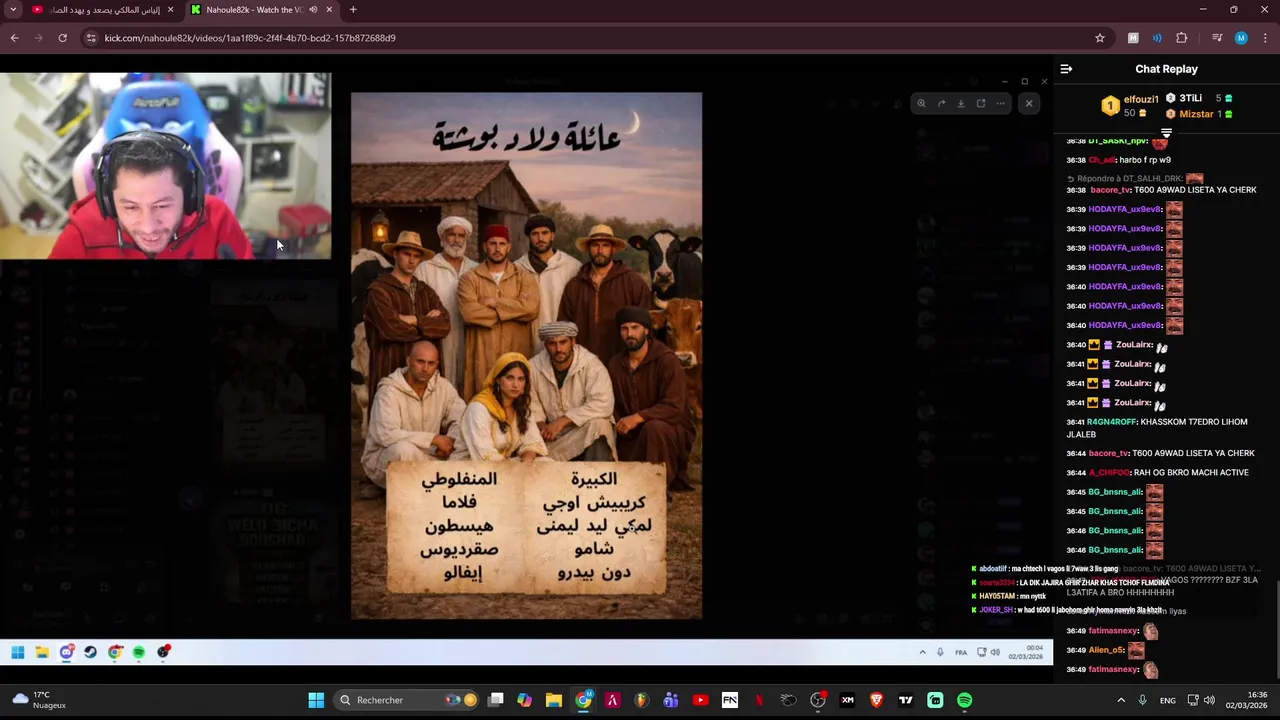Open Chrome media control icon in toolbar

point(1217,38)
